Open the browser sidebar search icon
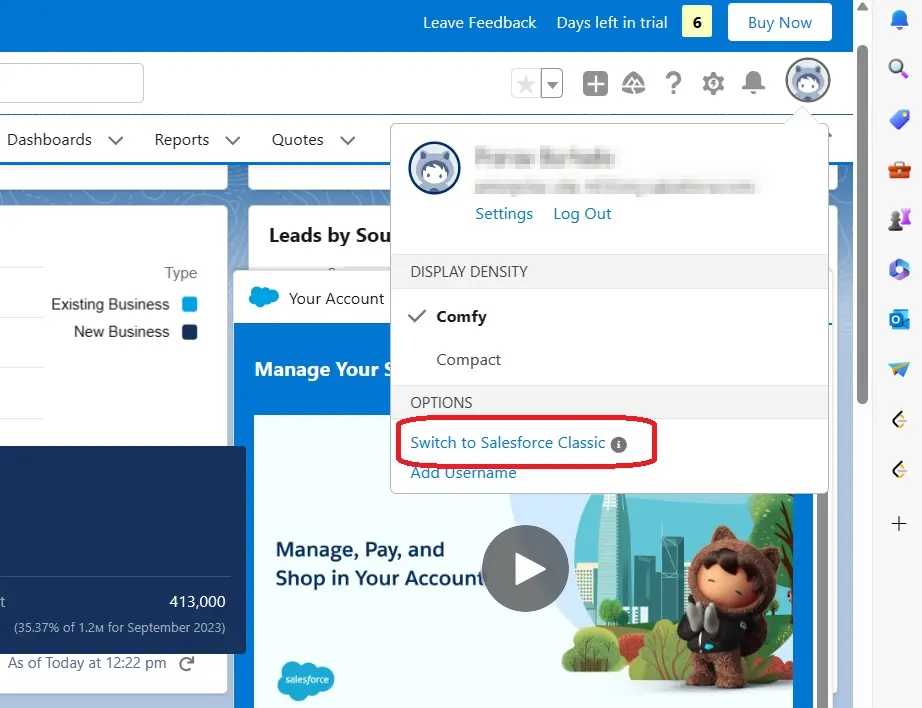The image size is (922, 708). point(898,69)
